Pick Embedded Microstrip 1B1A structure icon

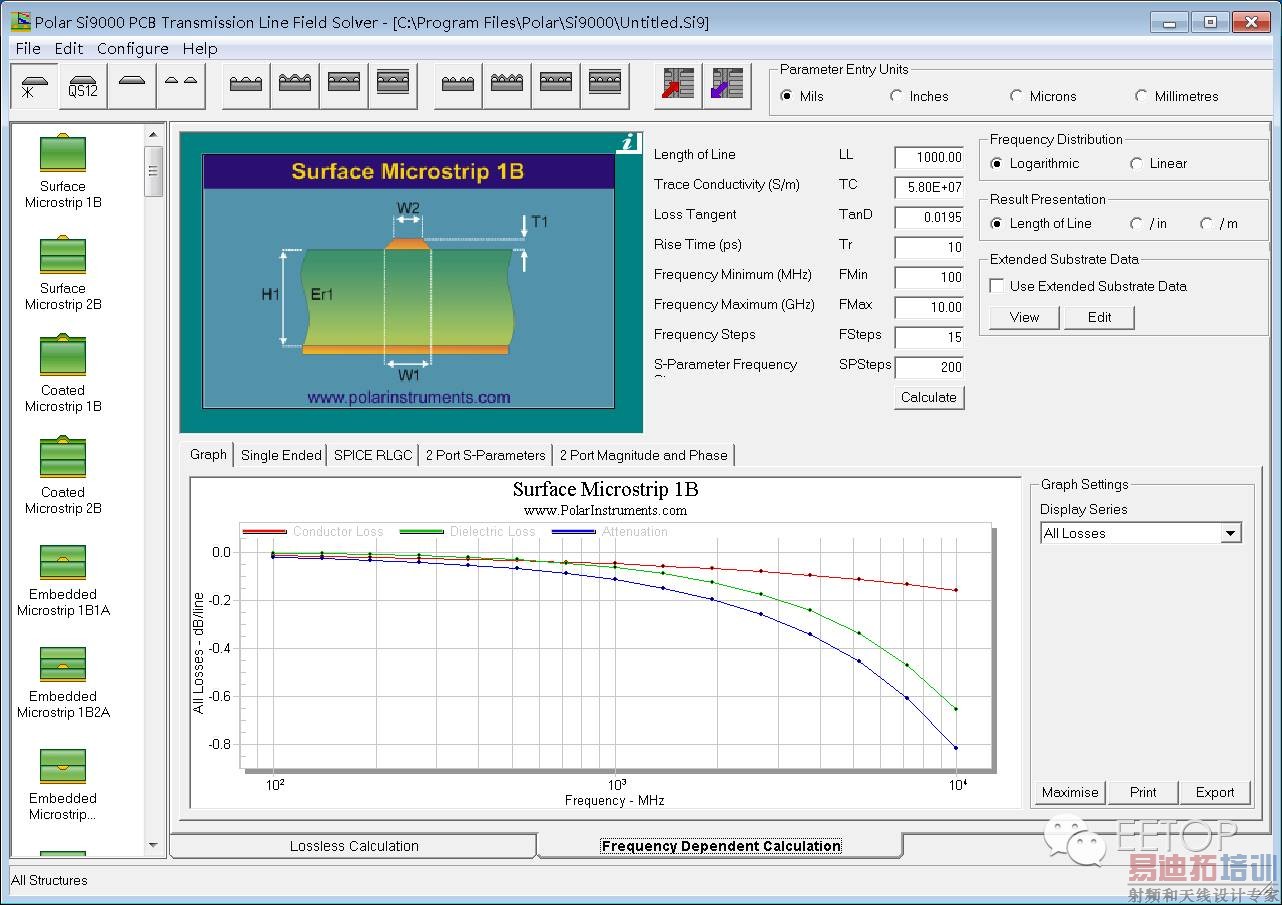pos(63,562)
